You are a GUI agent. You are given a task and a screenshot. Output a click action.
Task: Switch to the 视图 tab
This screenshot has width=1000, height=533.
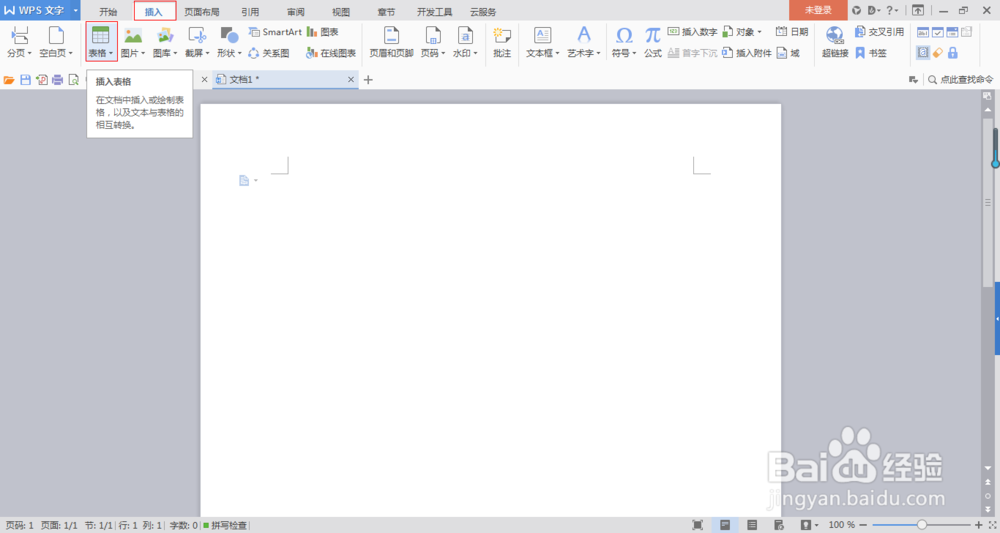pyautogui.click(x=341, y=11)
